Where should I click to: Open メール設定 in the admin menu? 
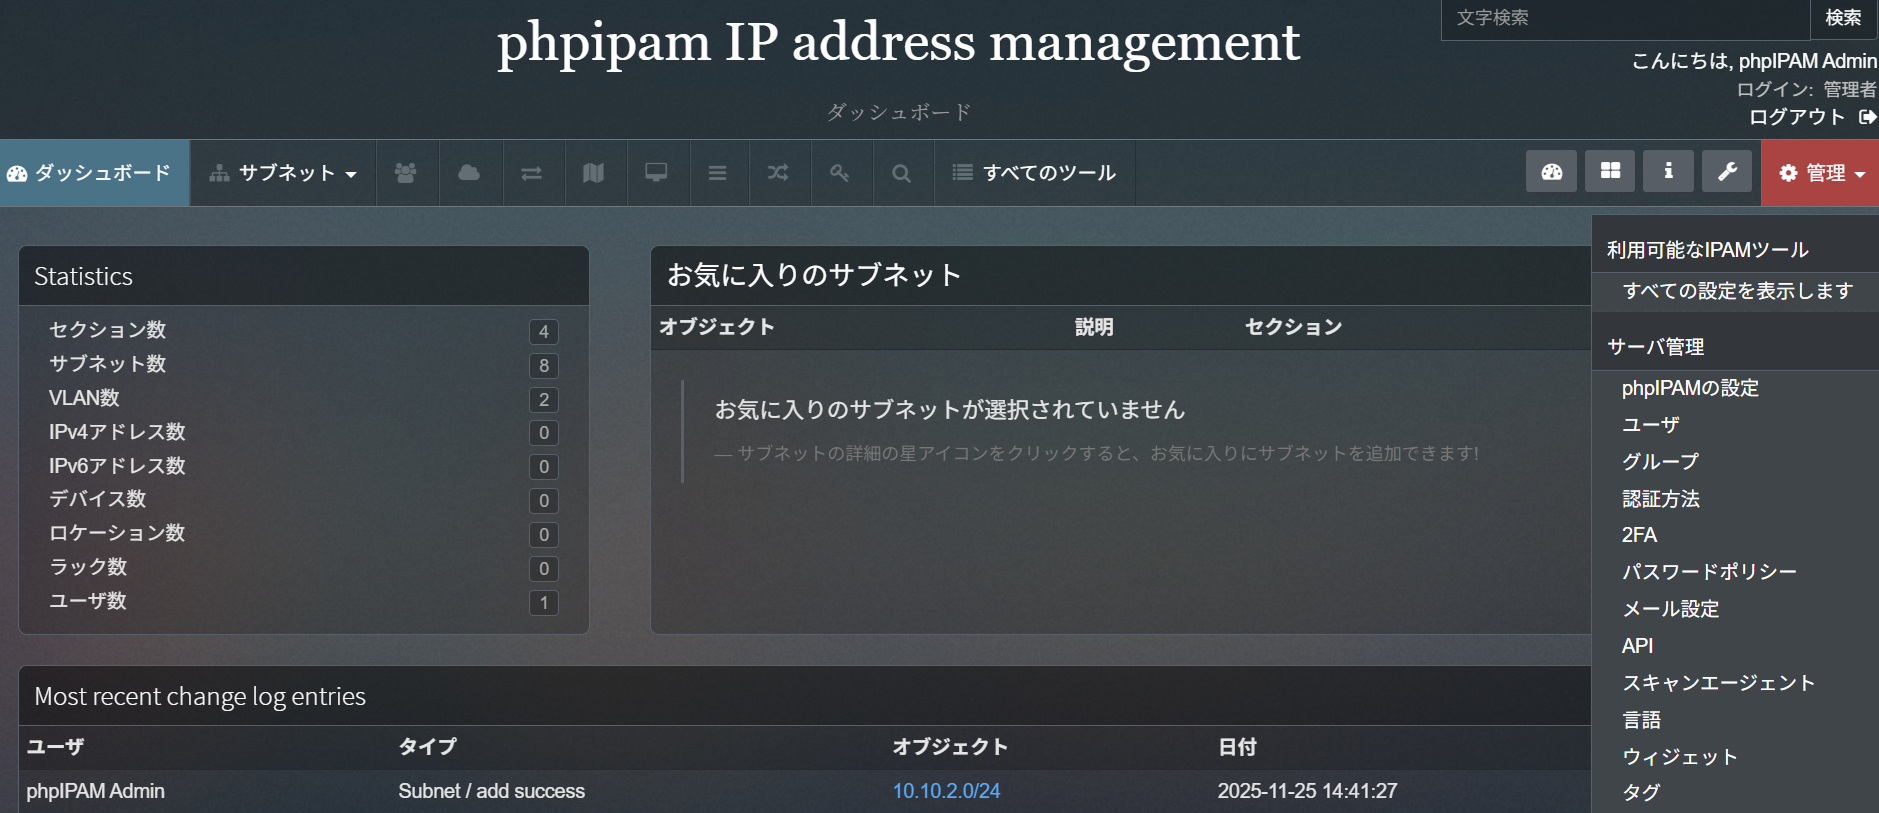coord(1670,609)
